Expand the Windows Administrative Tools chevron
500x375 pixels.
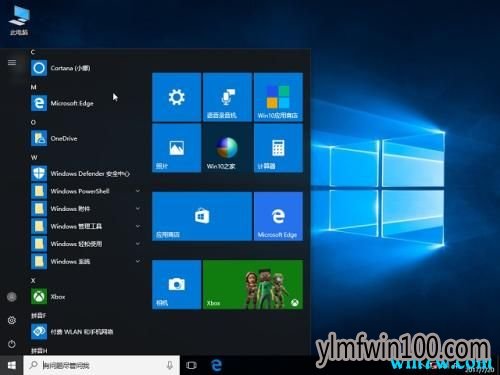click(138, 226)
